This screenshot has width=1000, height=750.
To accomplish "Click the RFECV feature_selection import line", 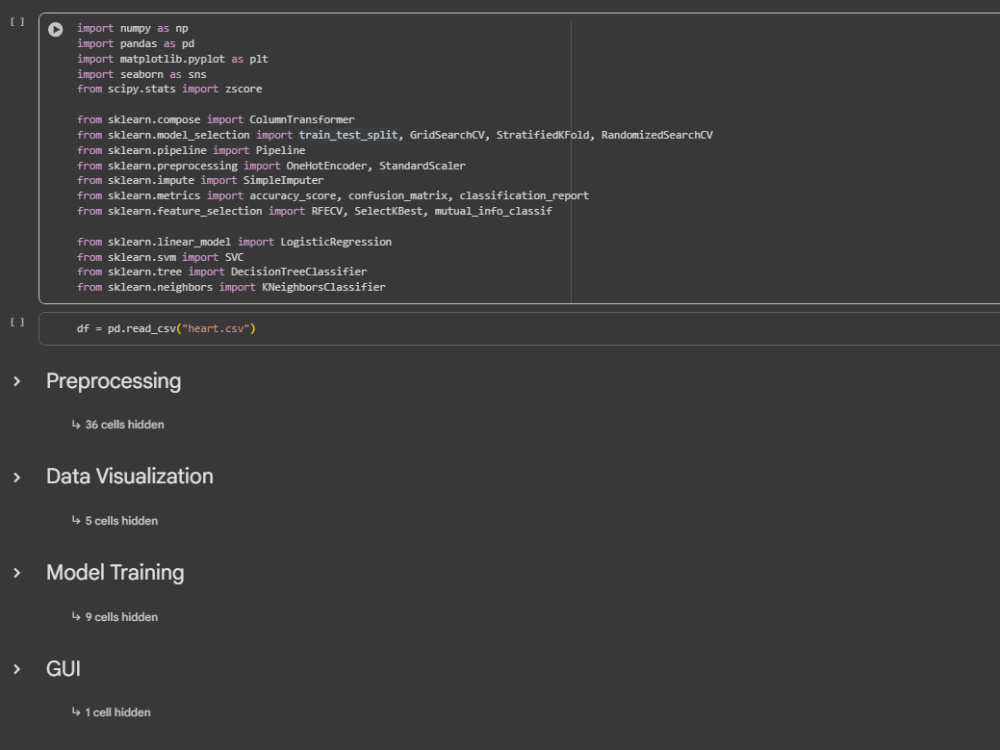I will [x=314, y=211].
